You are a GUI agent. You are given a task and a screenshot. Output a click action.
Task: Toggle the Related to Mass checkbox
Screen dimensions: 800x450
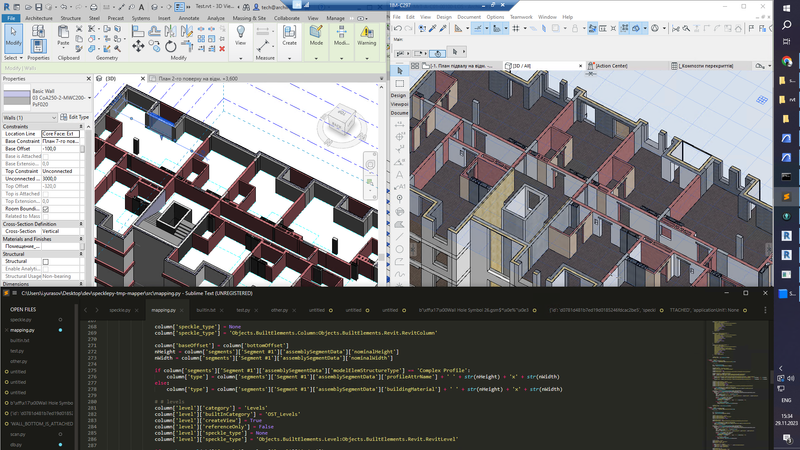pos(45,216)
